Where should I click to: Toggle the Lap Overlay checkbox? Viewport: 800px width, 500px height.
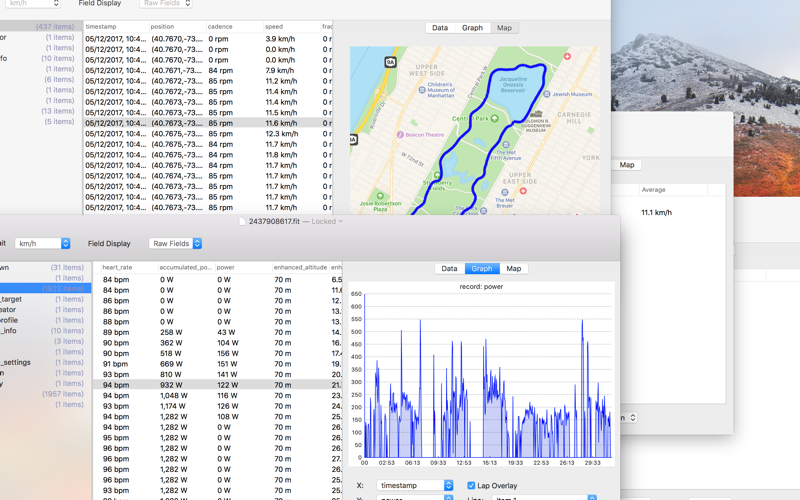point(471,486)
